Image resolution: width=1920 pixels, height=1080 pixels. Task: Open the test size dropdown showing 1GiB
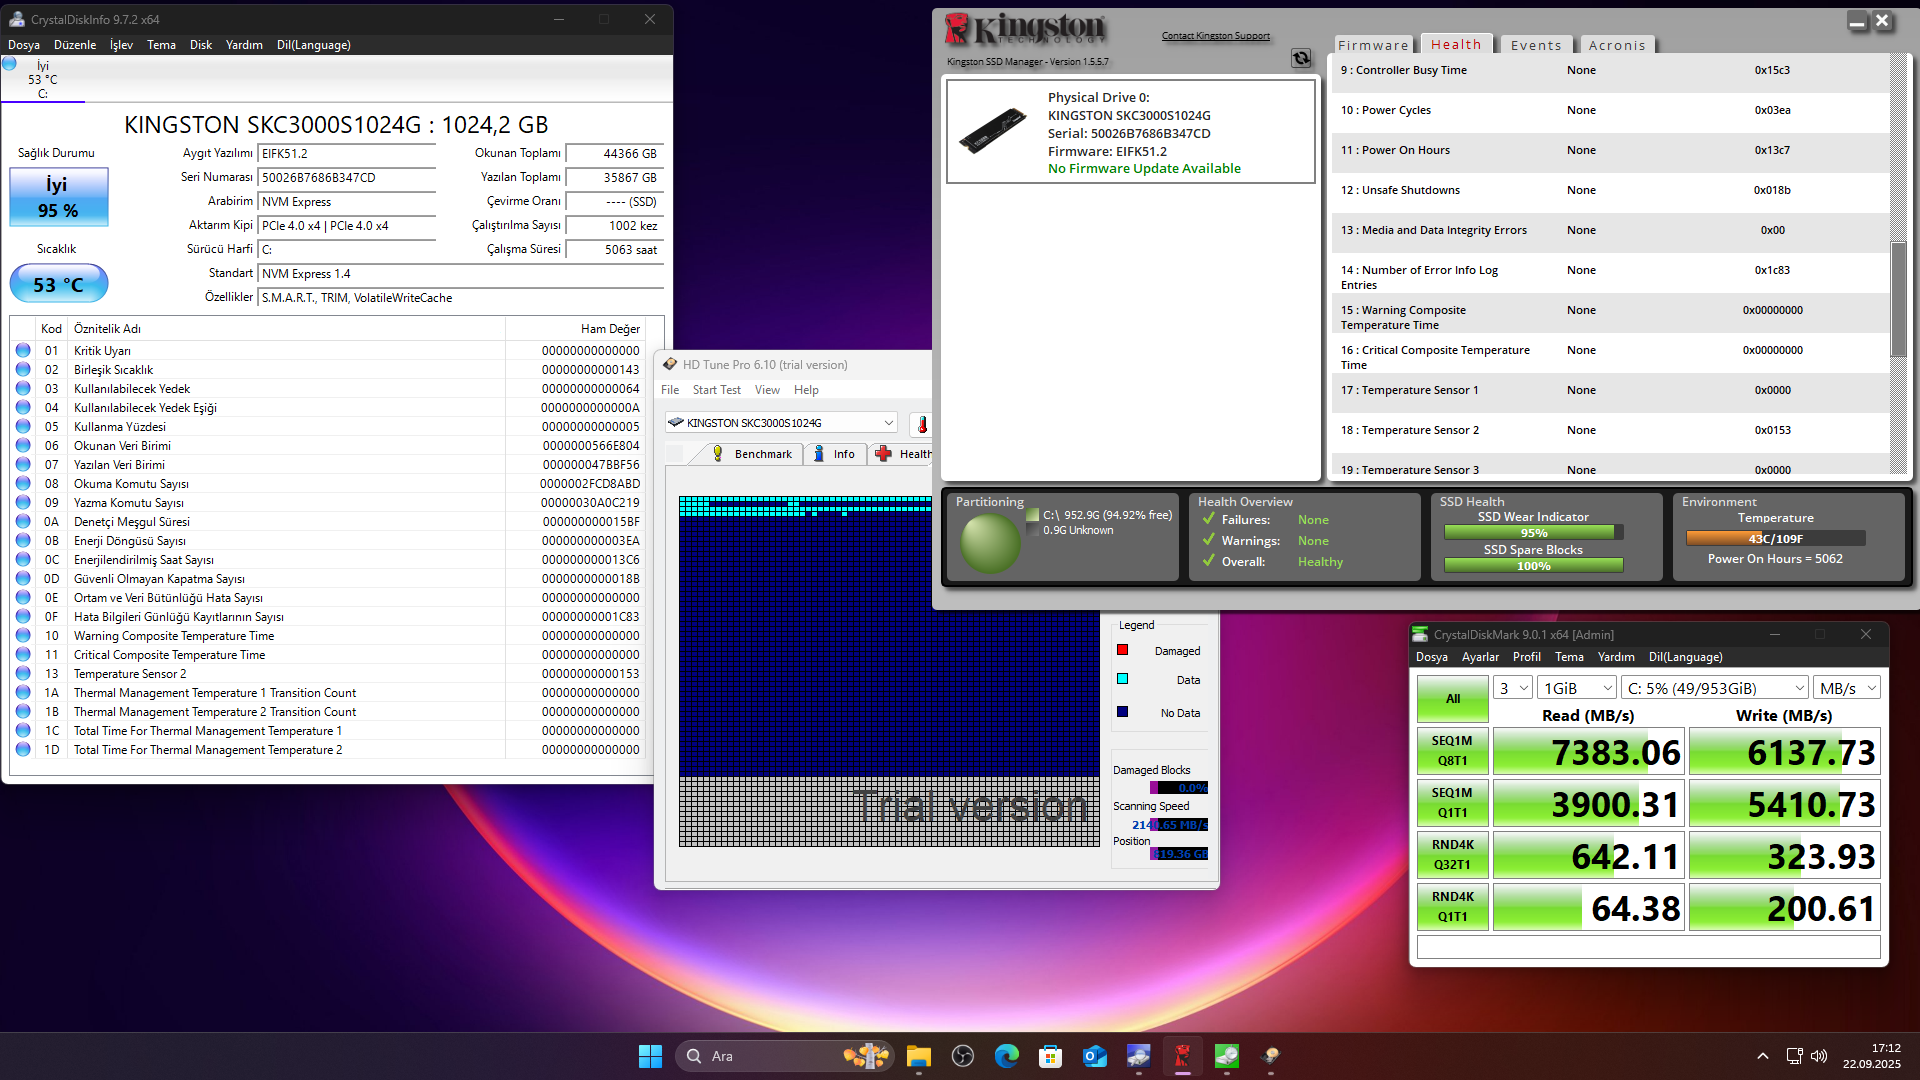point(1577,688)
